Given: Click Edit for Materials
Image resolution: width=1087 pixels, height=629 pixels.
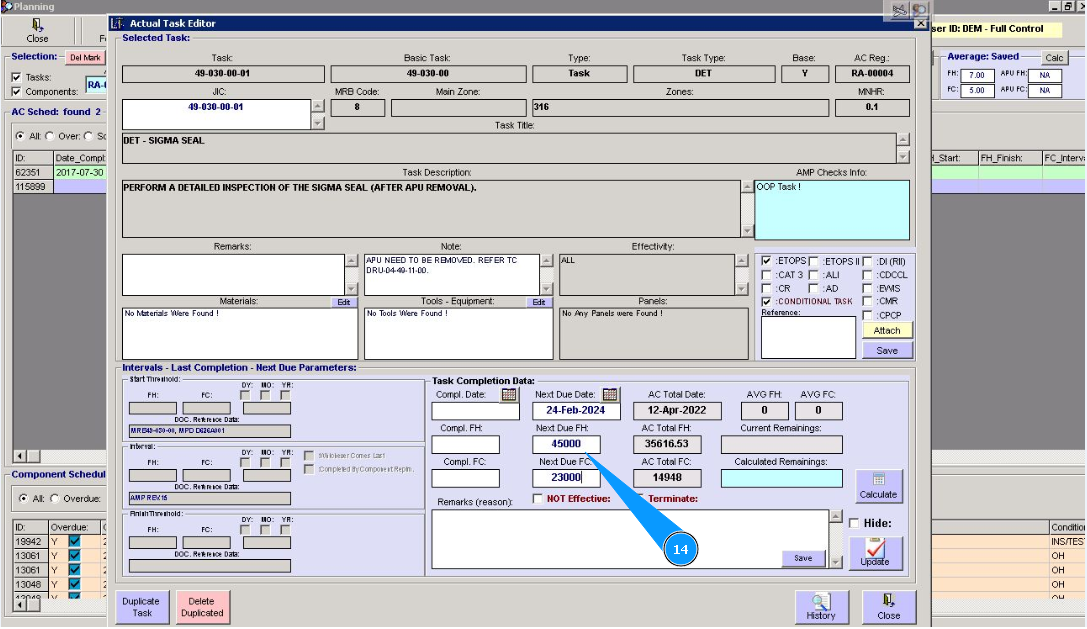Looking at the screenshot, I should tap(344, 302).
